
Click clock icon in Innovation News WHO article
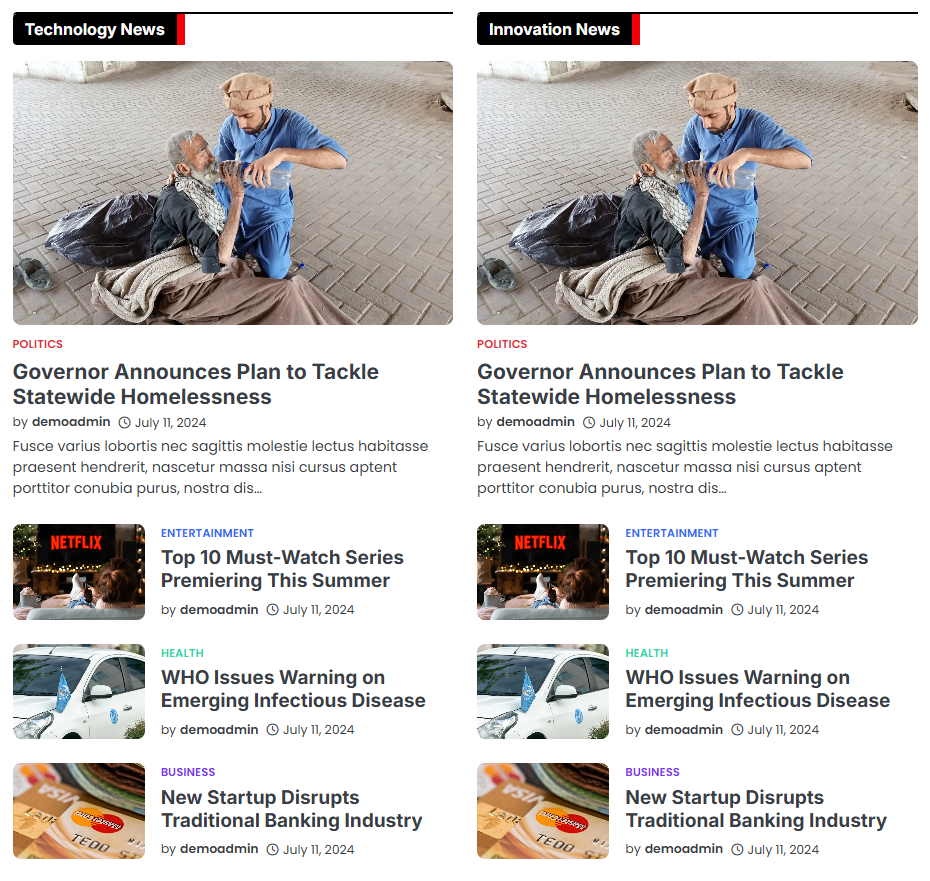[x=737, y=730]
